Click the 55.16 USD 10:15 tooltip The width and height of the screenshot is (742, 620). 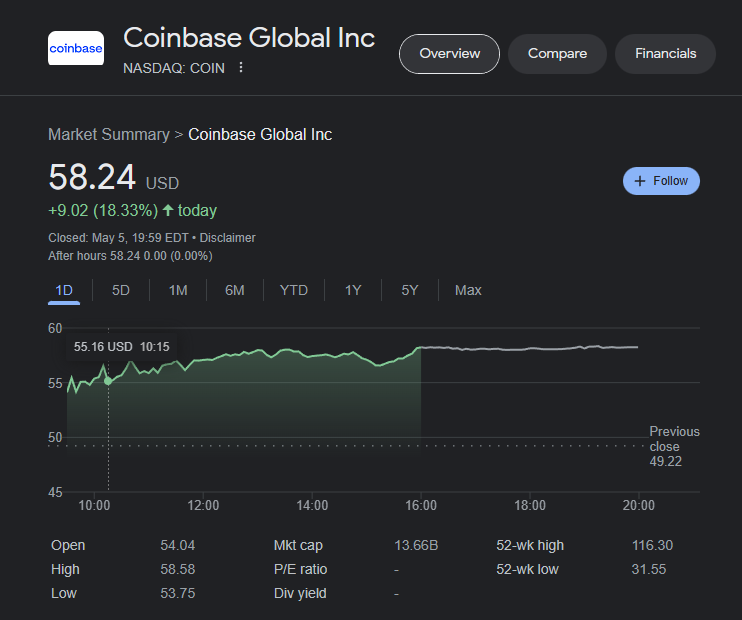pos(122,347)
